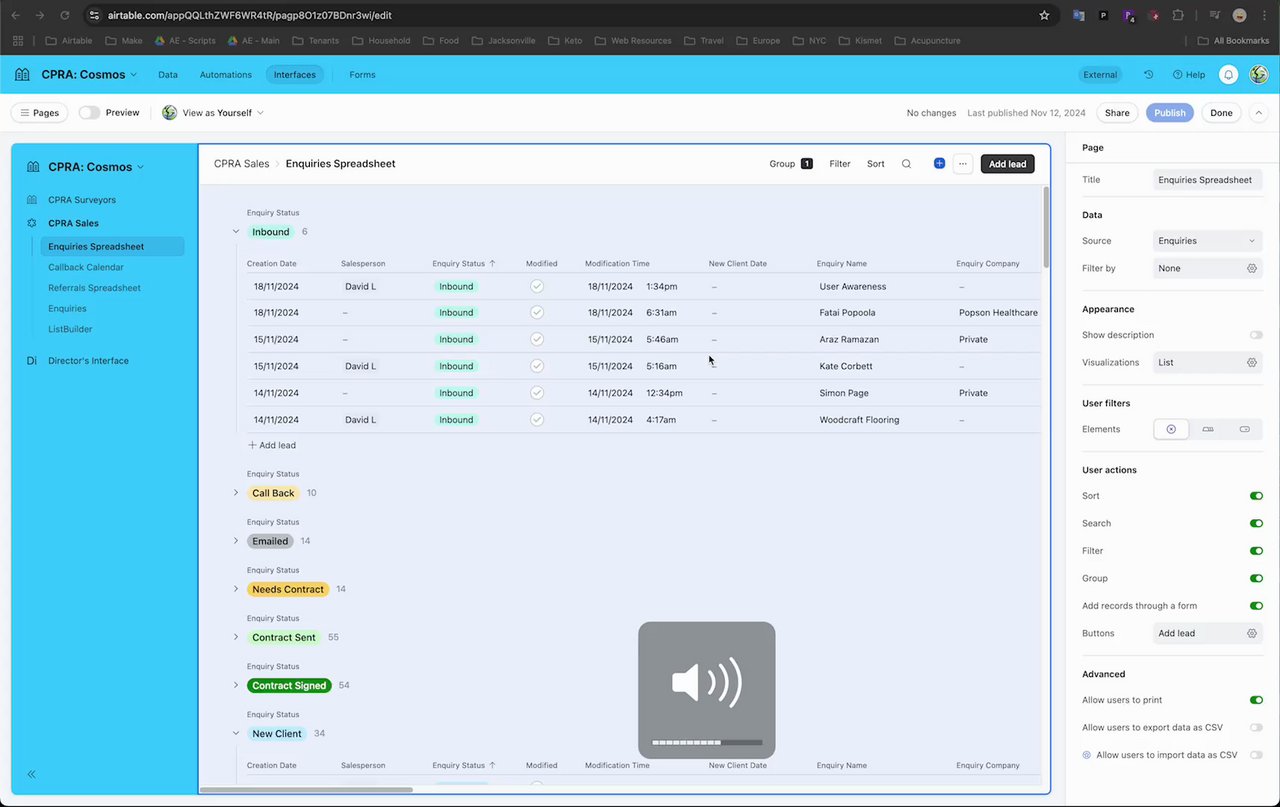Open the Referrals Spreadsheet page
The width and height of the screenshot is (1280, 807).
[x=94, y=288]
